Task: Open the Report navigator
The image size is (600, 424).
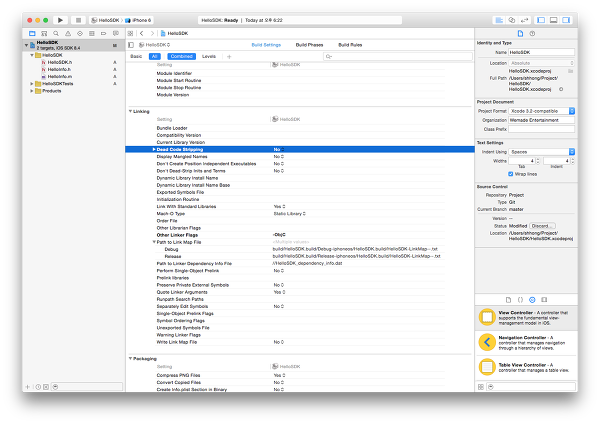Action: pyautogui.click(x=116, y=34)
